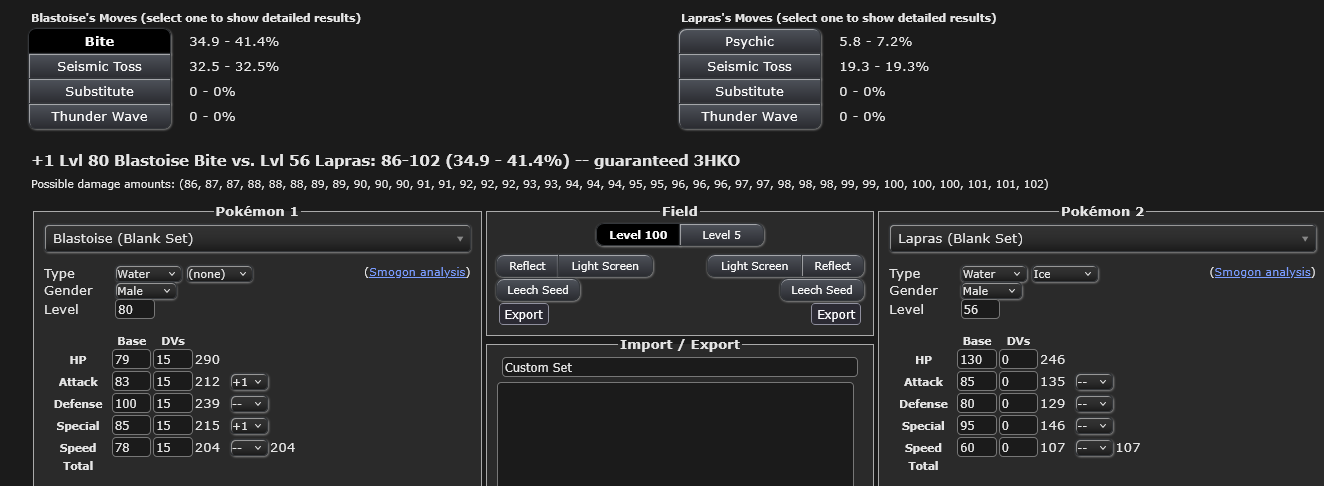1324x486 pixels.
Task: Click Blastoise's Attack base field 83
Action: point(132,382)
